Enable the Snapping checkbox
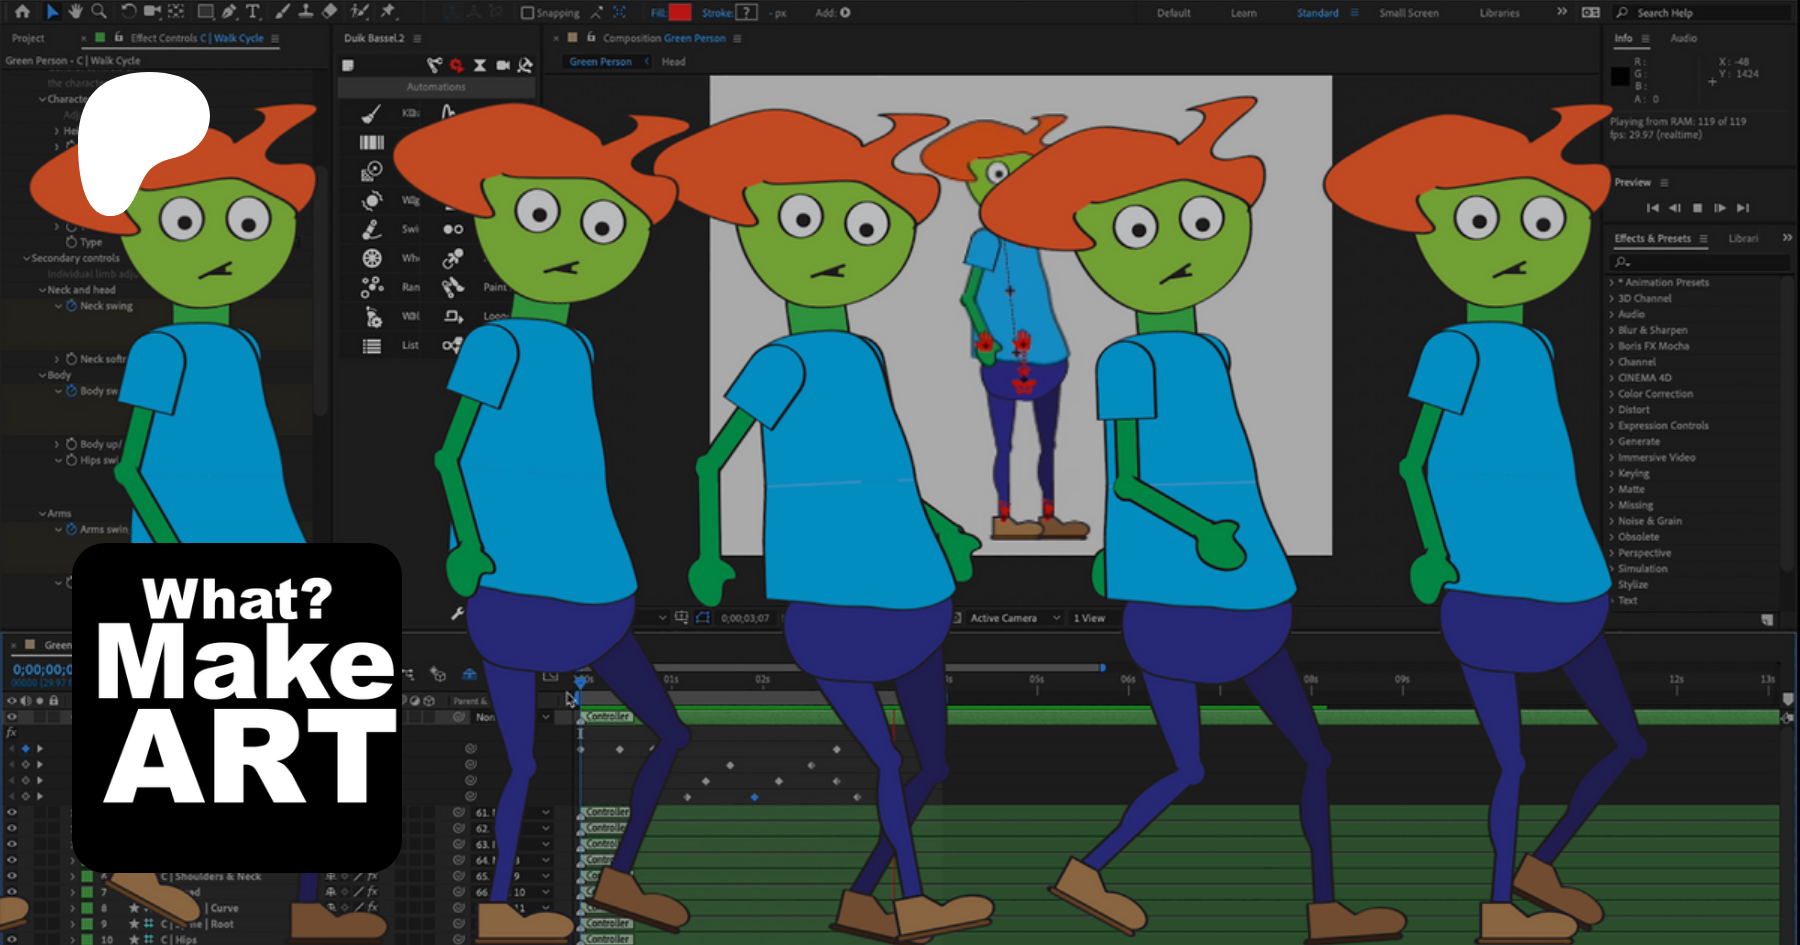The image size is (1800, 945). 528,13
